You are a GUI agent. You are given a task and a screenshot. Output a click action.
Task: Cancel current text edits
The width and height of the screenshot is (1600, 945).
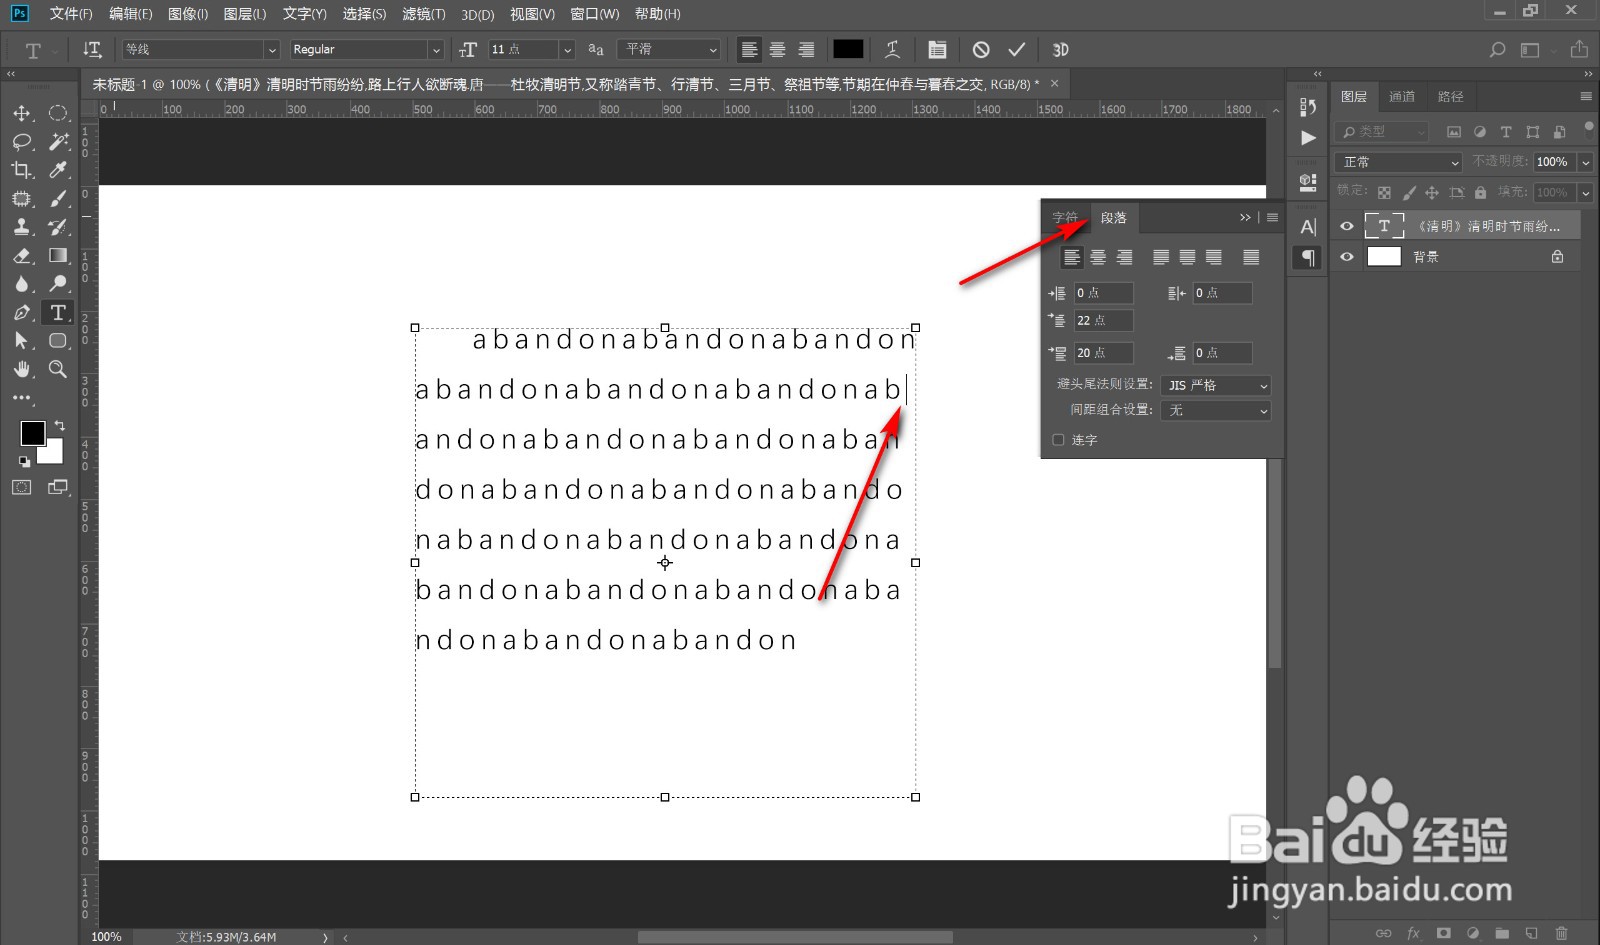click(981, 49)
